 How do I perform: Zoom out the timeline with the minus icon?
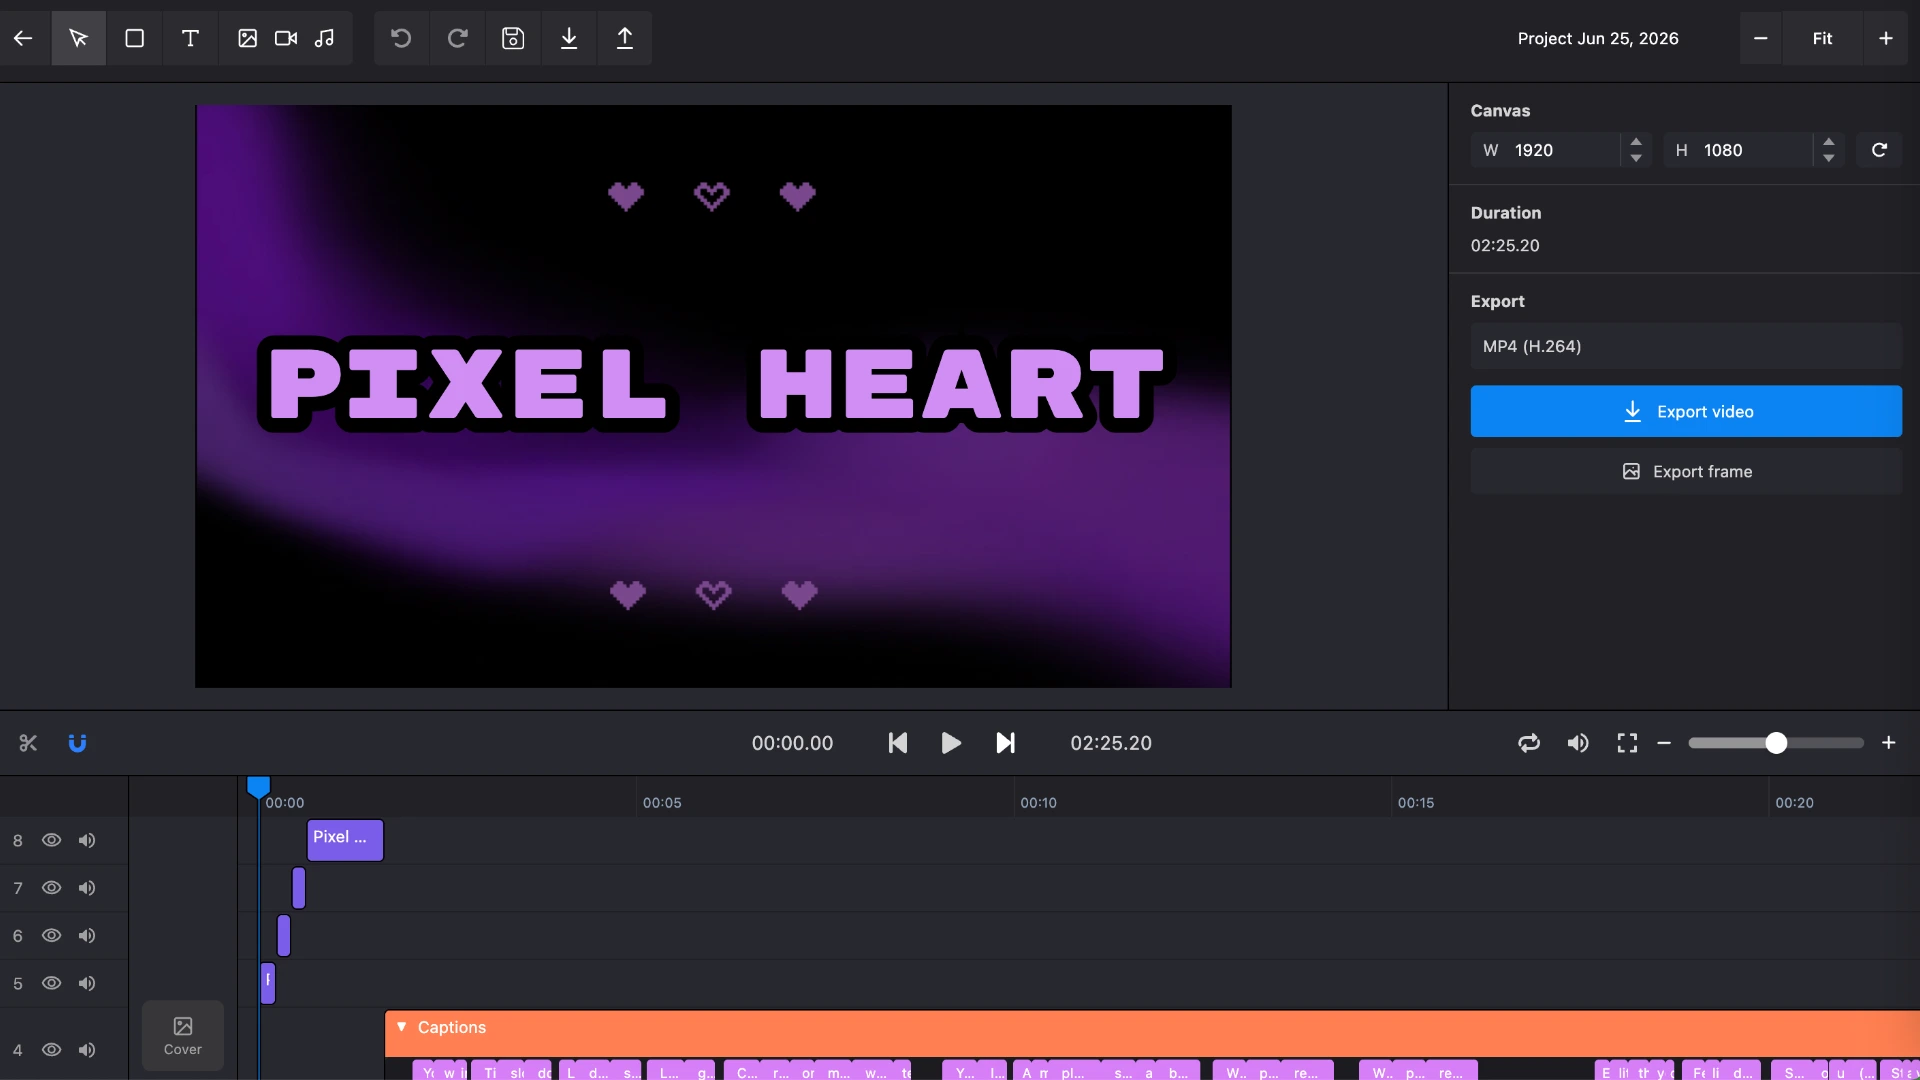click(1664, 743)
